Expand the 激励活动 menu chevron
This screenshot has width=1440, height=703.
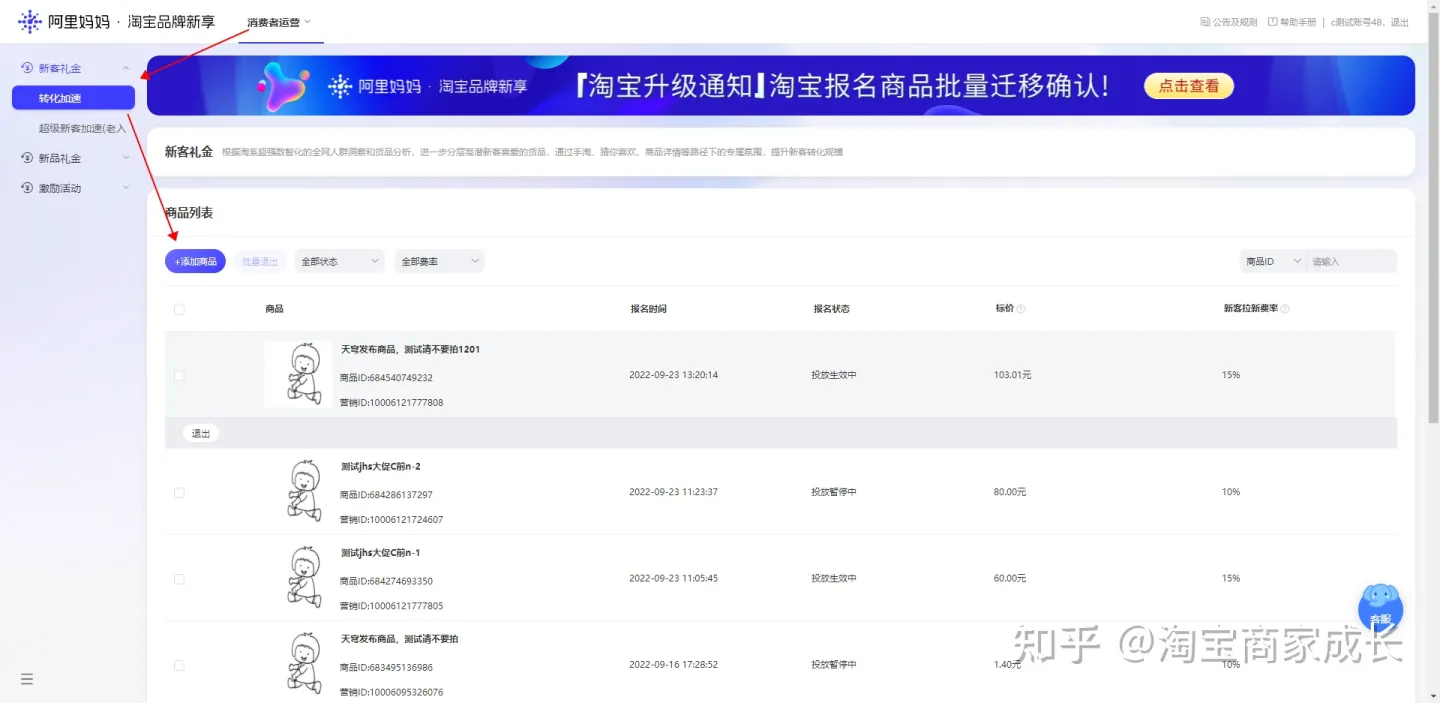pos(126,188)
